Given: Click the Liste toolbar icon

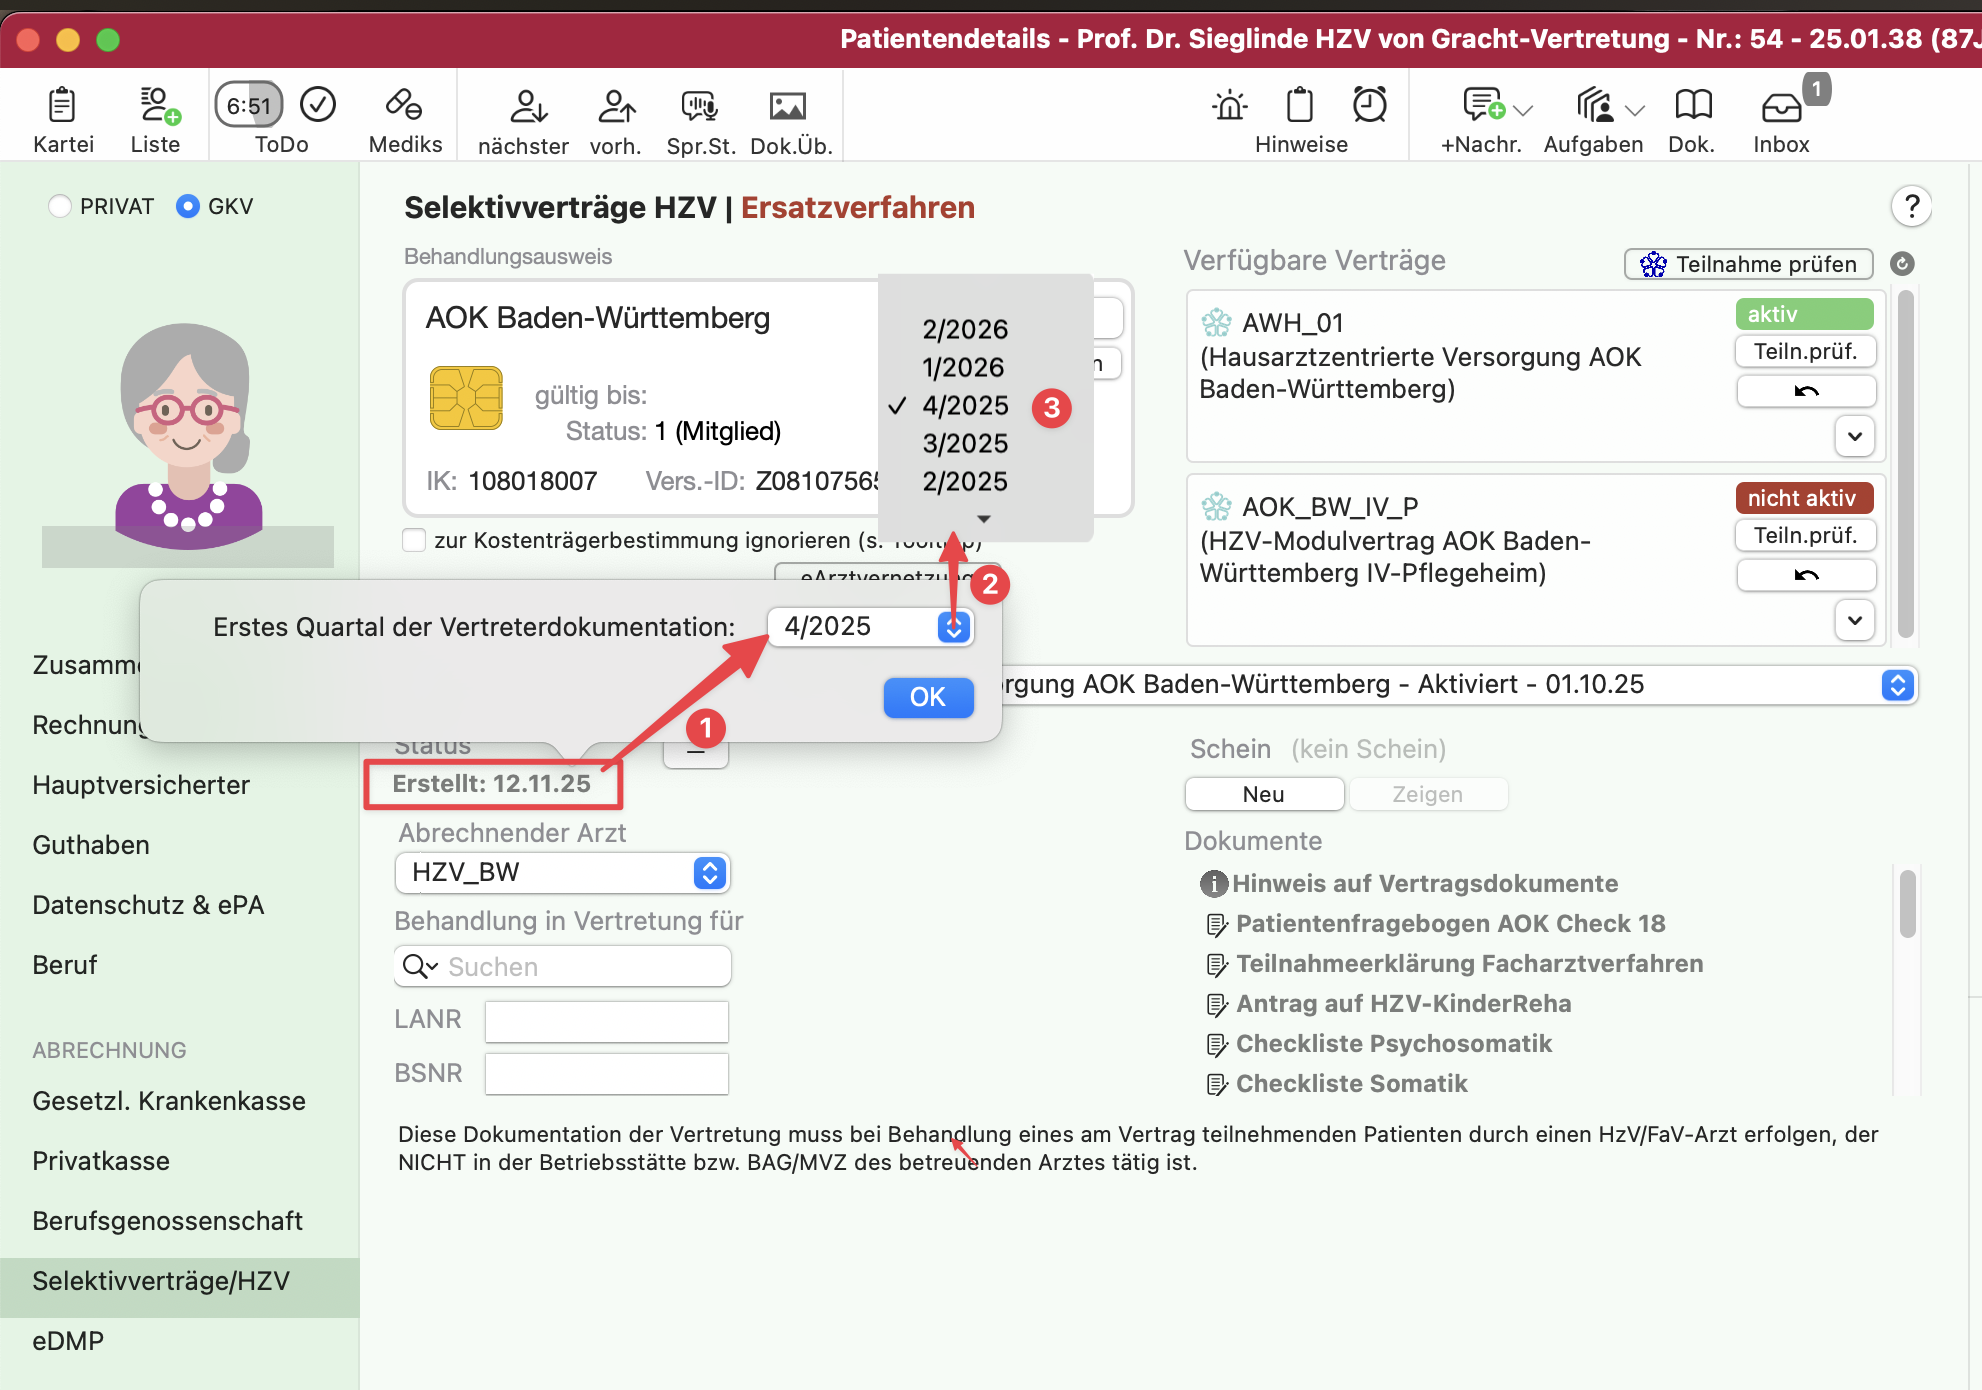Looking at the screenshot, I should coord(157,106).
